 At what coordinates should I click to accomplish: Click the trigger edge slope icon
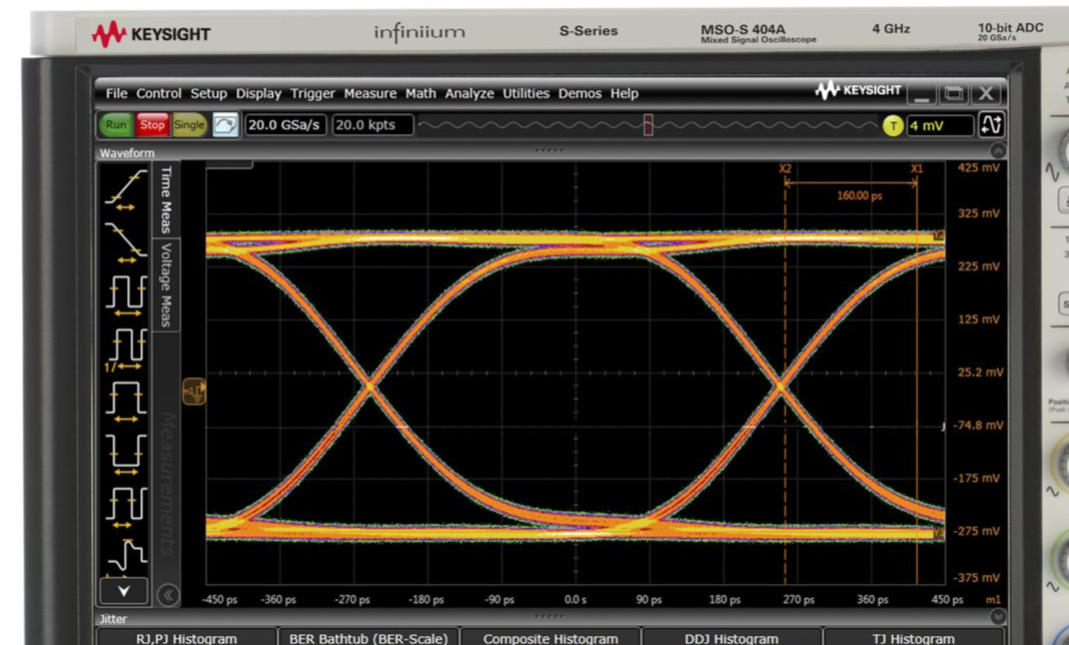tap(993, 125)
